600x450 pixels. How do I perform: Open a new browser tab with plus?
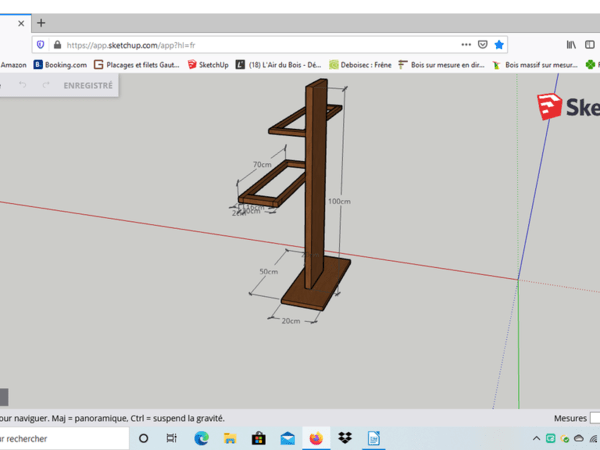[x=41, y=23]
